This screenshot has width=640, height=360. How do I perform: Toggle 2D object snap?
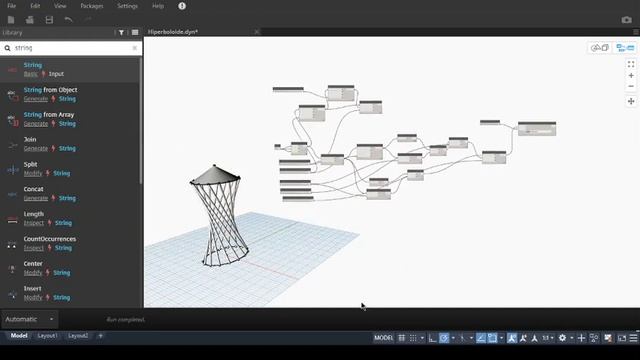pos(492,338)
